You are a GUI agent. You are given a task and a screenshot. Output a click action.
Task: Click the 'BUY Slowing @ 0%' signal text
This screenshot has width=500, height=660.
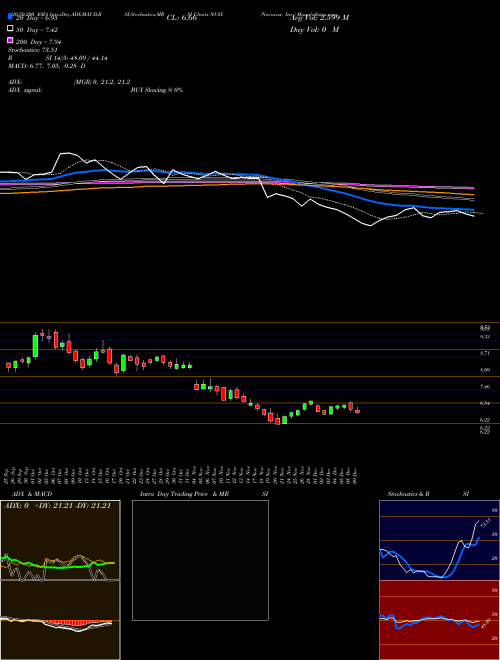[156, 90]
